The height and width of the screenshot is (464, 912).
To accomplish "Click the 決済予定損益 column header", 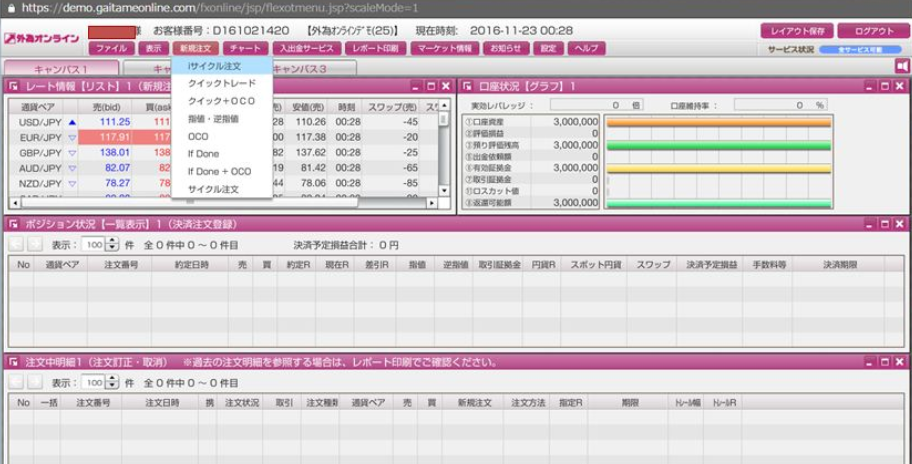I will point(711,265).
